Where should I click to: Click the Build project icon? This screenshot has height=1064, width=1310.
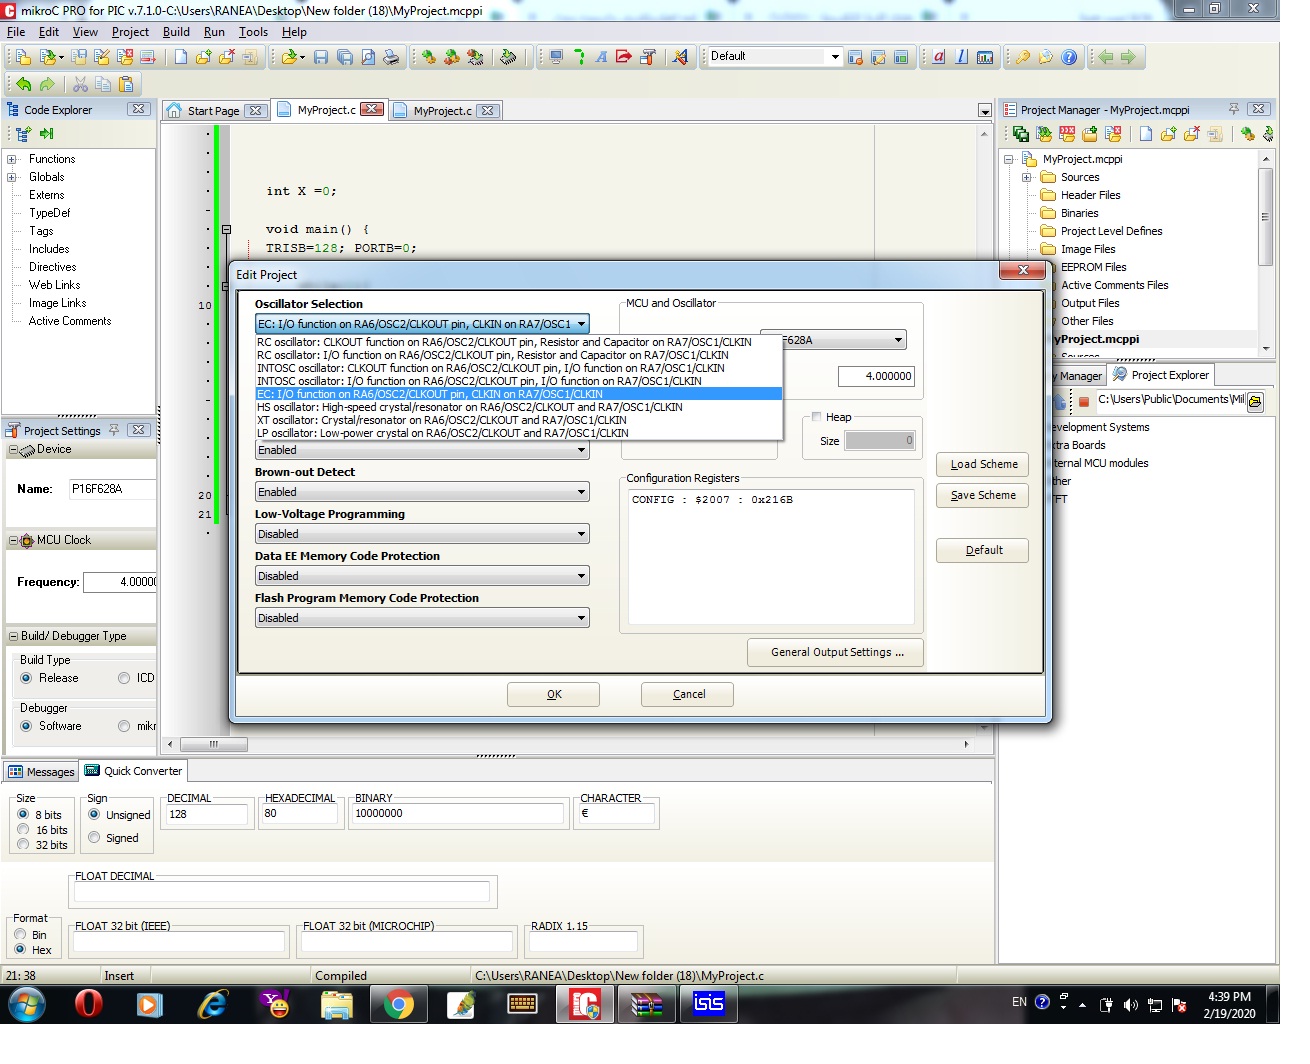(x=428, y=57)
